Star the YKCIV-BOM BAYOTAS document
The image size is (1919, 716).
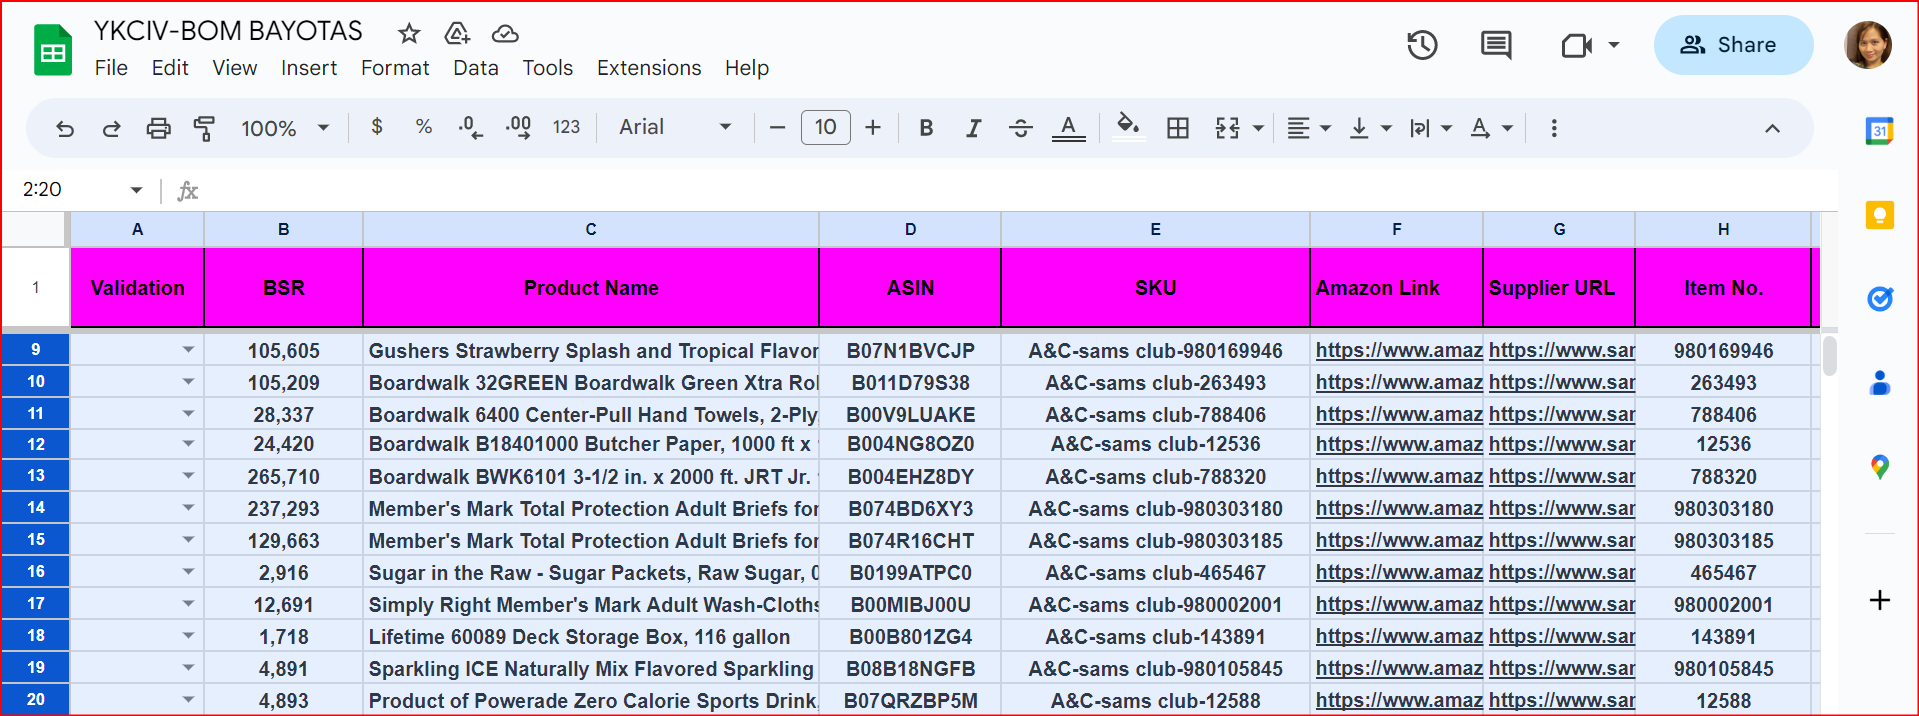pos(409,34)
